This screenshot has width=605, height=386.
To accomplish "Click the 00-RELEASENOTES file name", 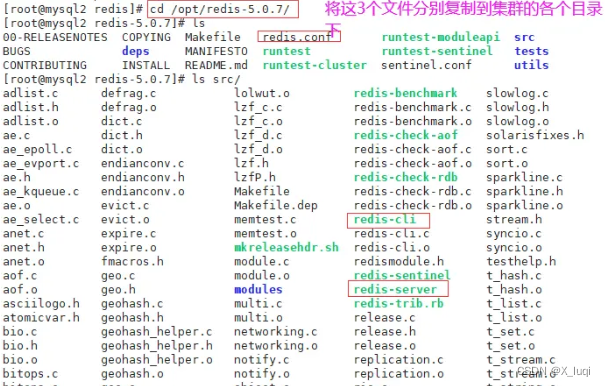I will [x=55, y=37].
